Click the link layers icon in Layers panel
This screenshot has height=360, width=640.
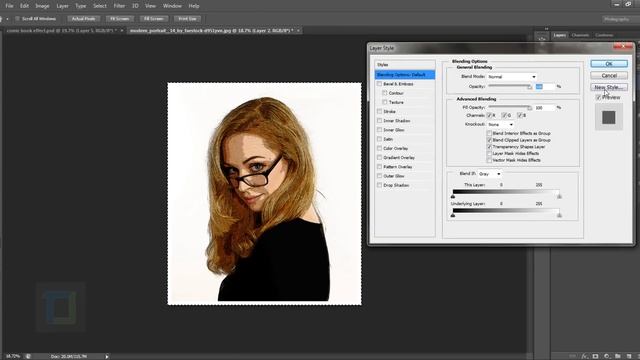point(573,356)
